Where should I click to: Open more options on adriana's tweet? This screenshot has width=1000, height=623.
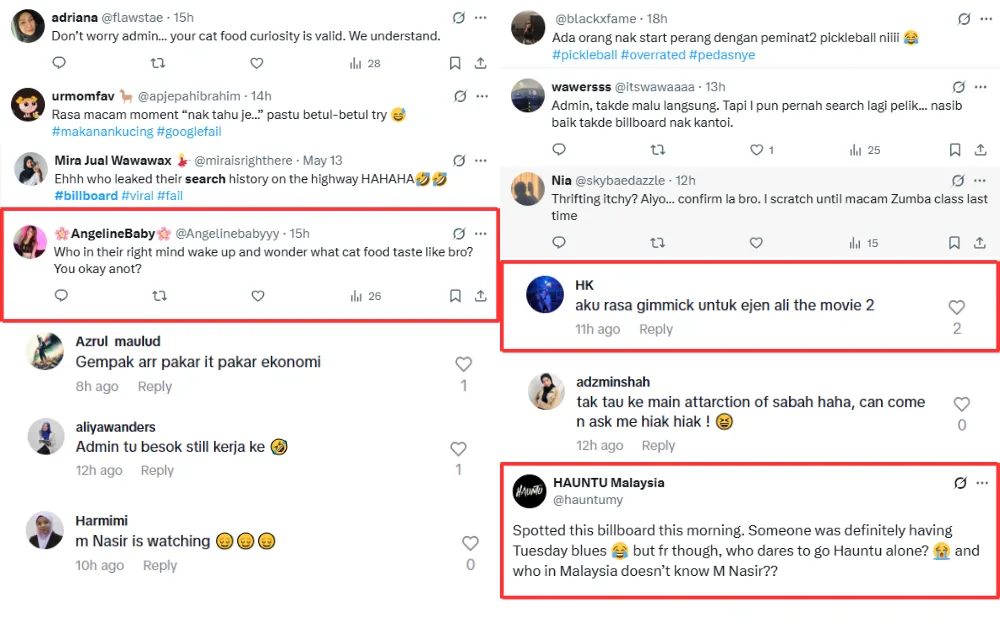tap(481, 18)
